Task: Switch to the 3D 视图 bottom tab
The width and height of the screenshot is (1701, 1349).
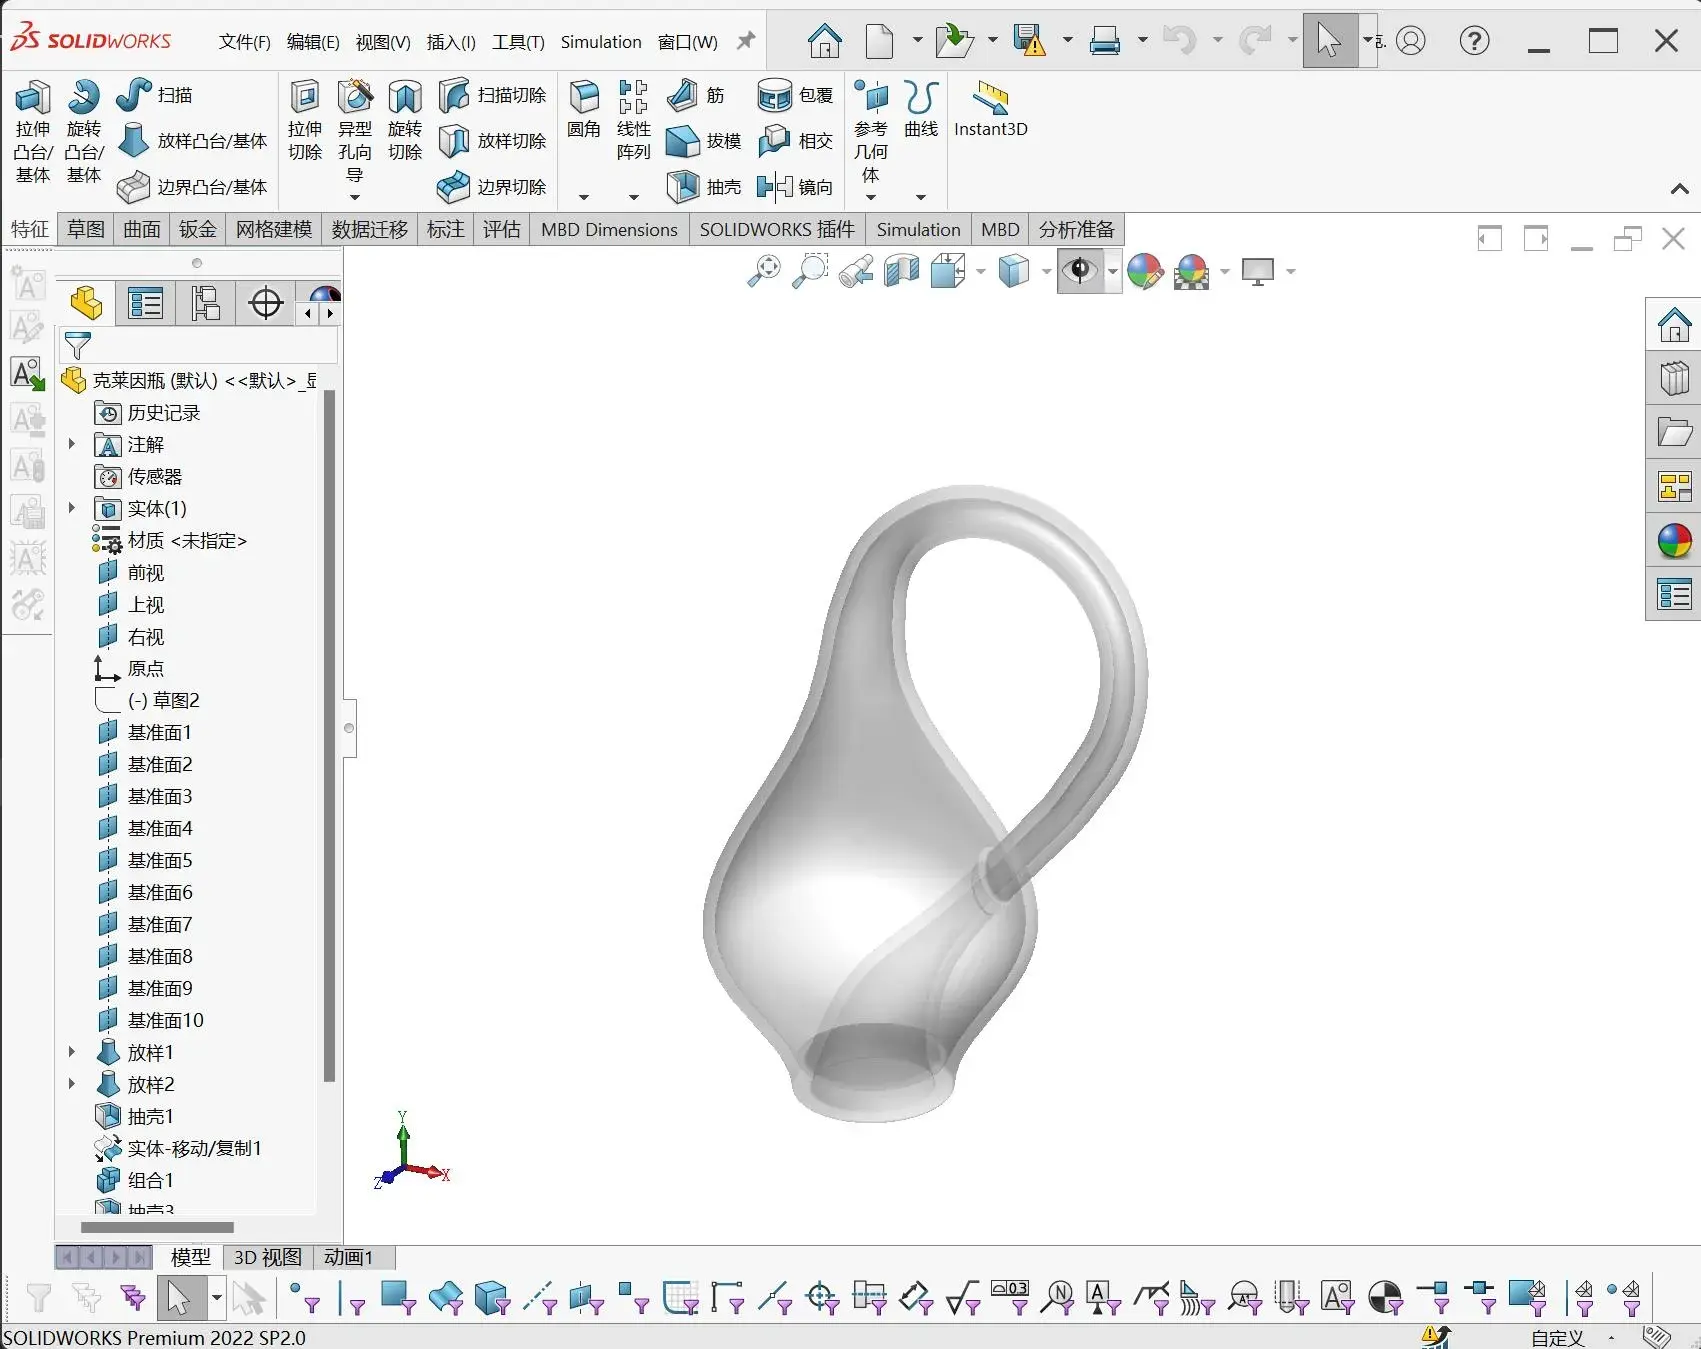Action: 268,1257
